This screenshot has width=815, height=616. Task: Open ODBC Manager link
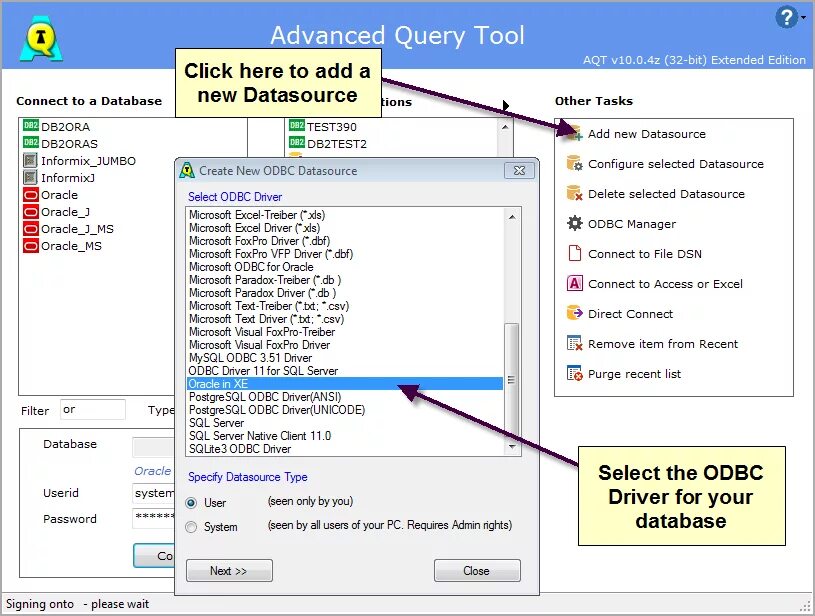tap(632, 224)
